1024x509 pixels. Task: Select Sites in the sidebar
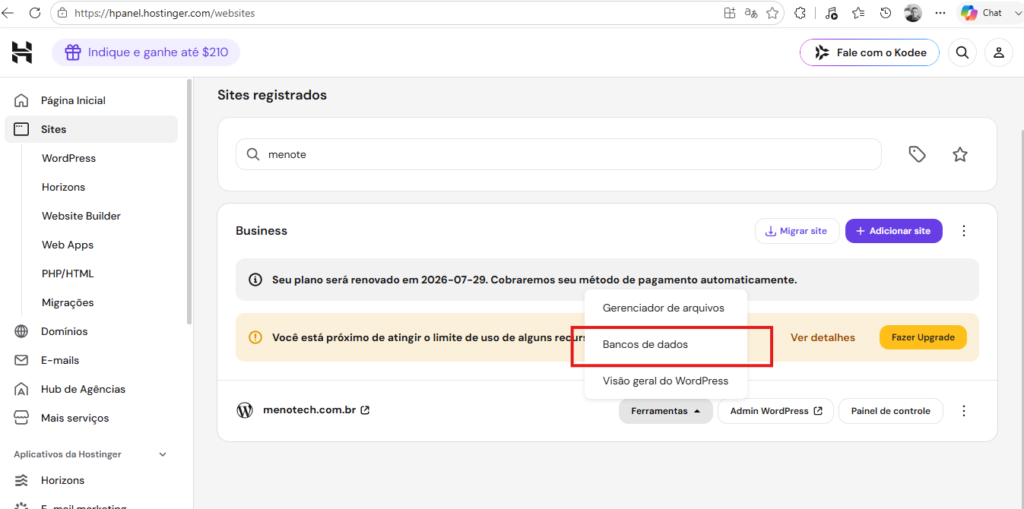(x=91, y=129)
